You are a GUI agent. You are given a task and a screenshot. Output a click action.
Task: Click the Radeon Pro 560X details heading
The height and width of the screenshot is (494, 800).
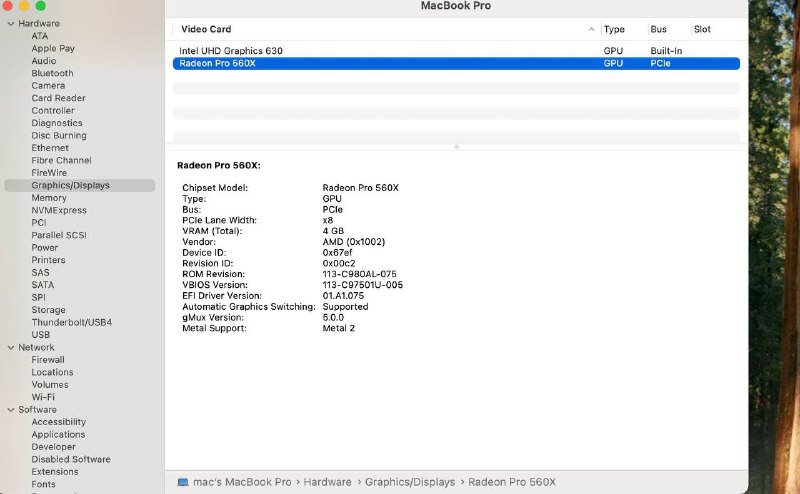(x=219, y=165)
